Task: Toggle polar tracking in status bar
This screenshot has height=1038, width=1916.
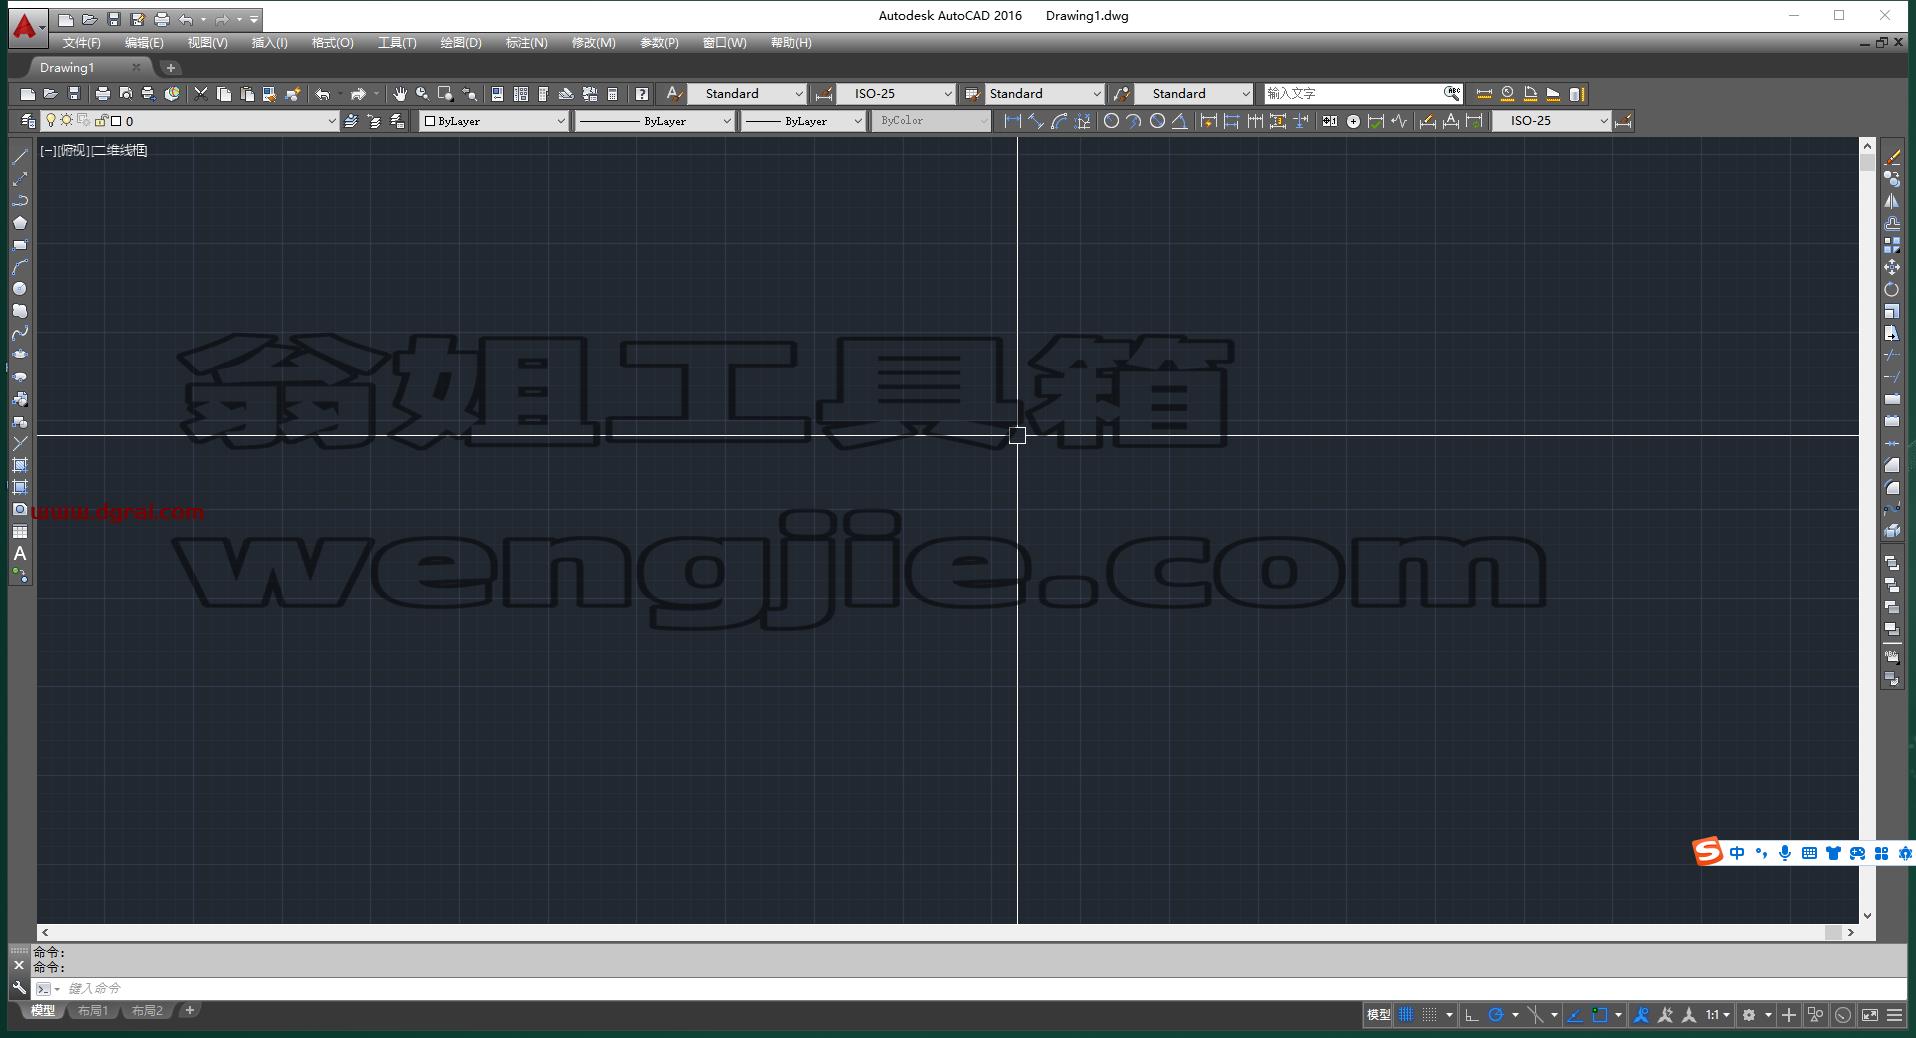Action: coord(1496,1015)
